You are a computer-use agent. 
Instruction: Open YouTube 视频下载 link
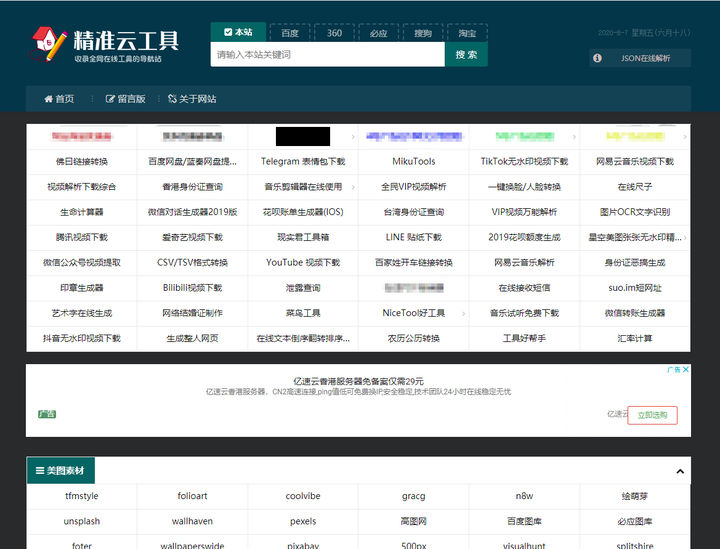coord(303,263)
